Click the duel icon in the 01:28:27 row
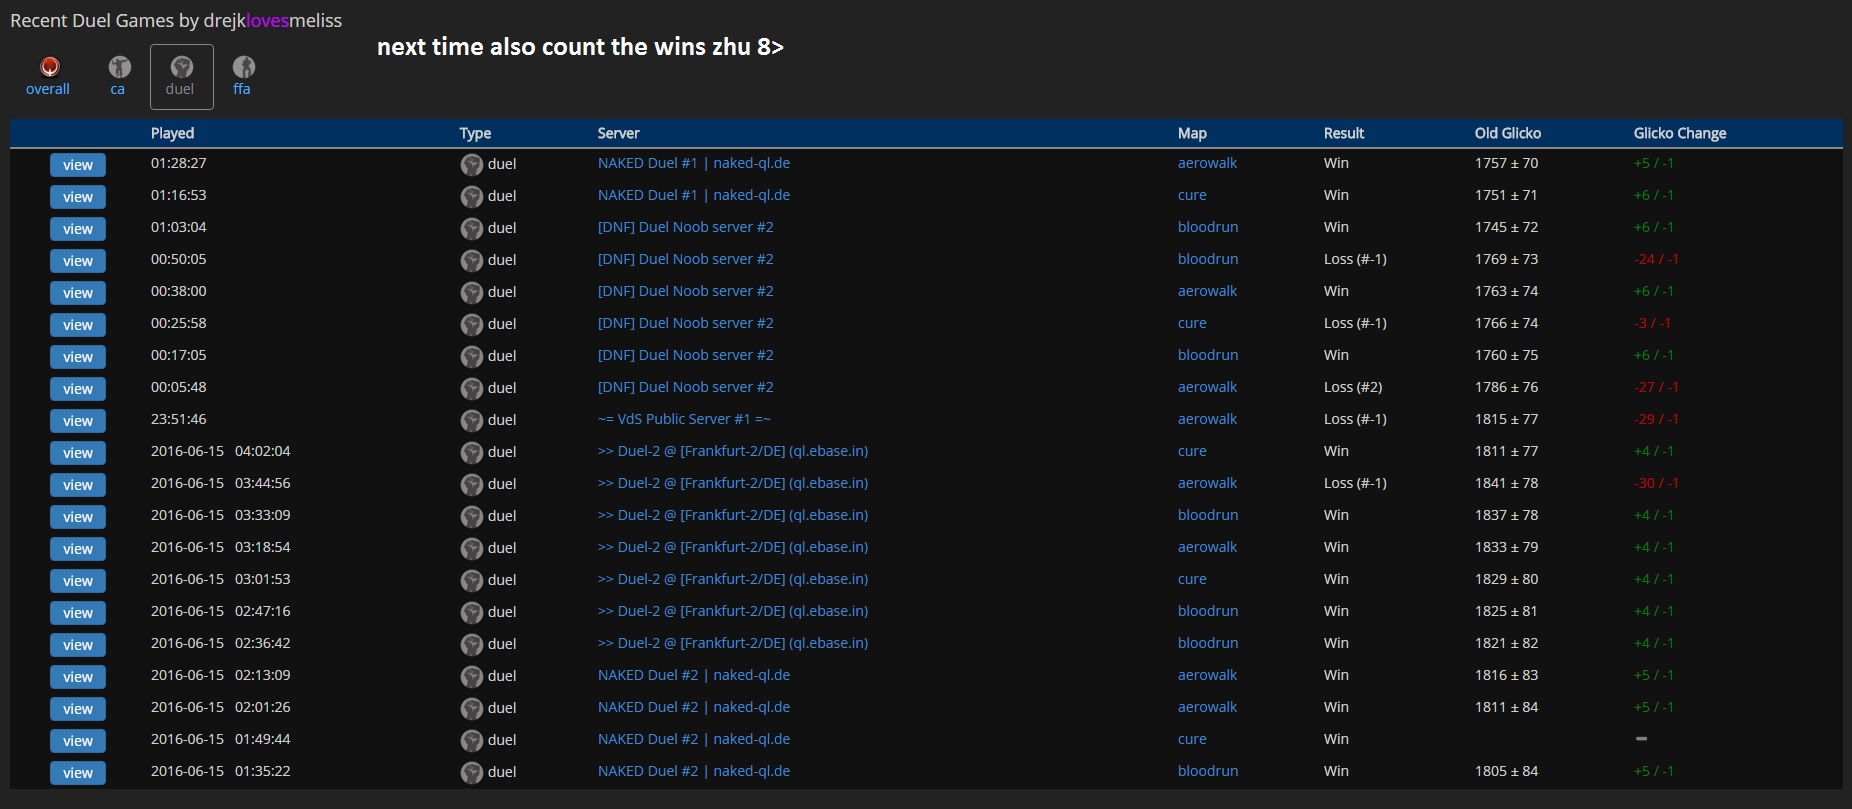This screenshot has height=809, width=1852. point(472,165)
